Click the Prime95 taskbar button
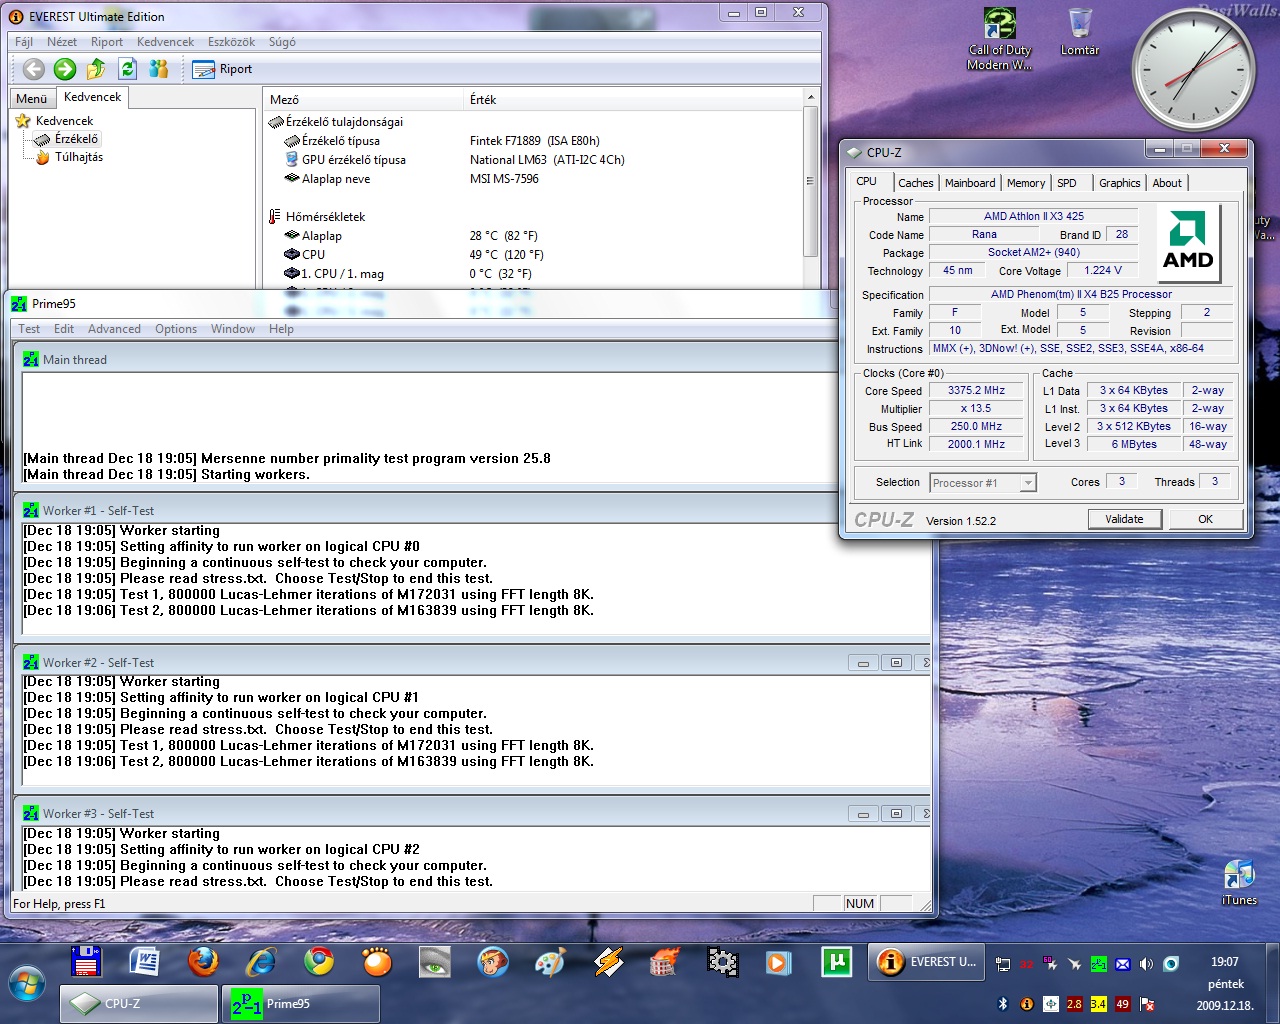The height and width of the screenshot is (1024, 1280). pos(301,1004)
